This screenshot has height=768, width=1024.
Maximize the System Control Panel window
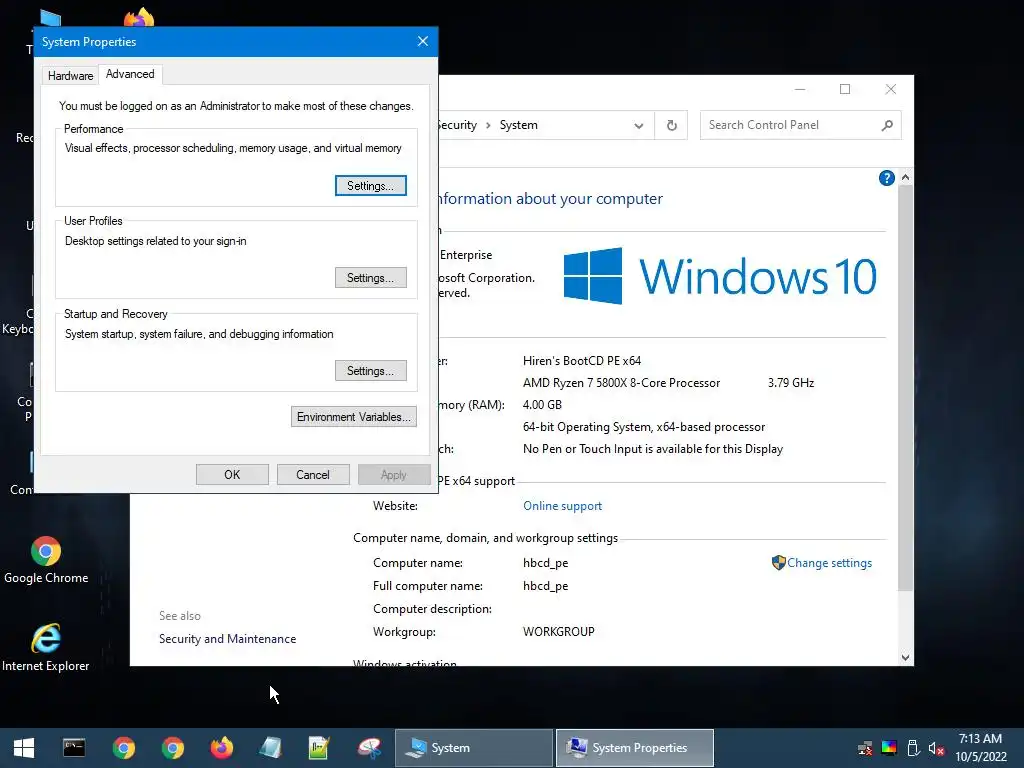coord(845,89)
